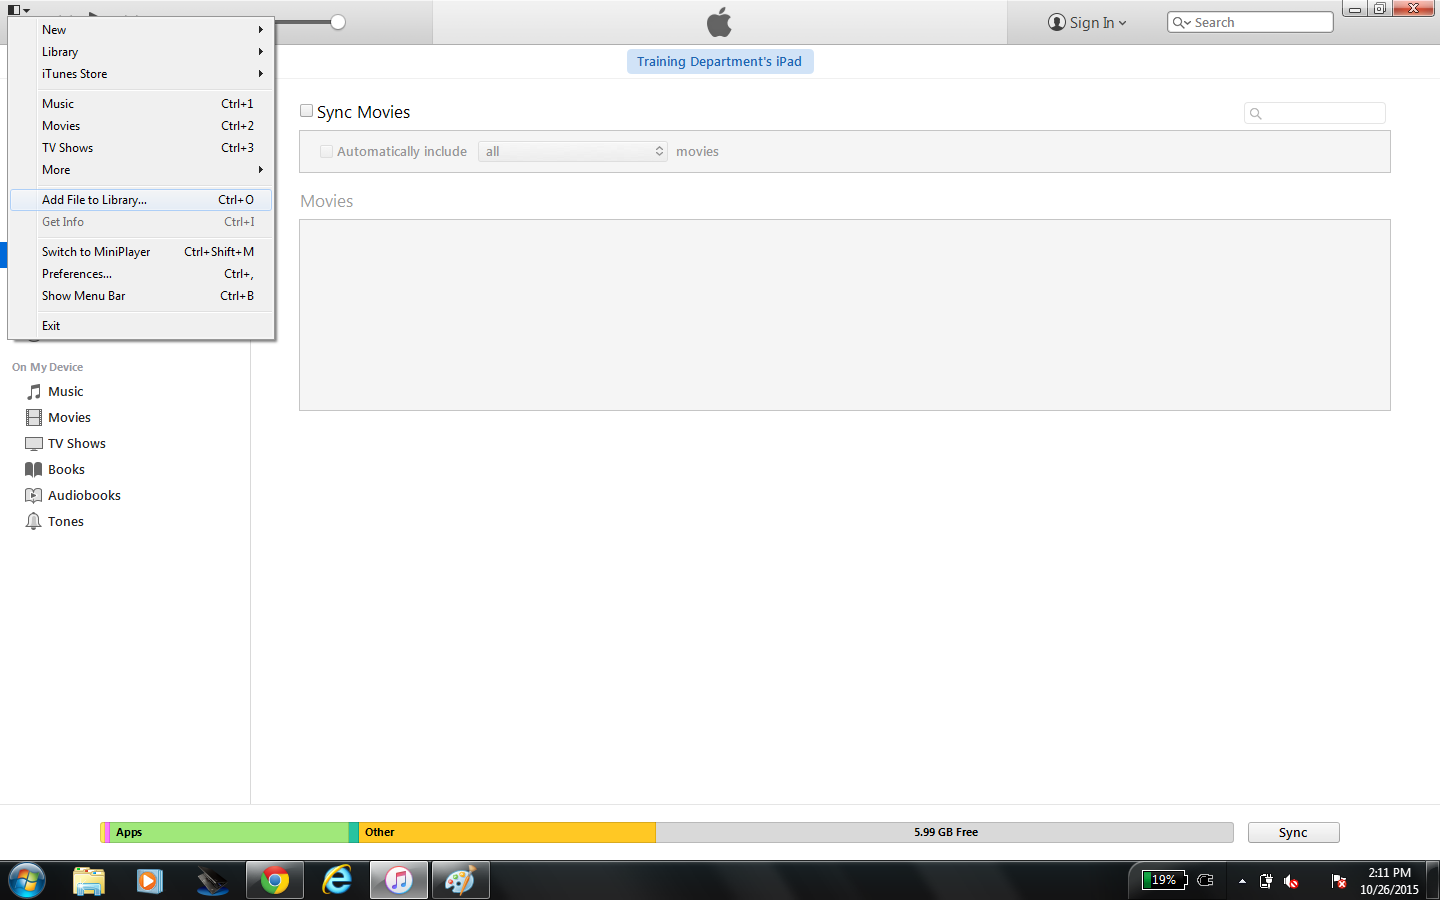Click the Apple logo in header

pos(719,22)
